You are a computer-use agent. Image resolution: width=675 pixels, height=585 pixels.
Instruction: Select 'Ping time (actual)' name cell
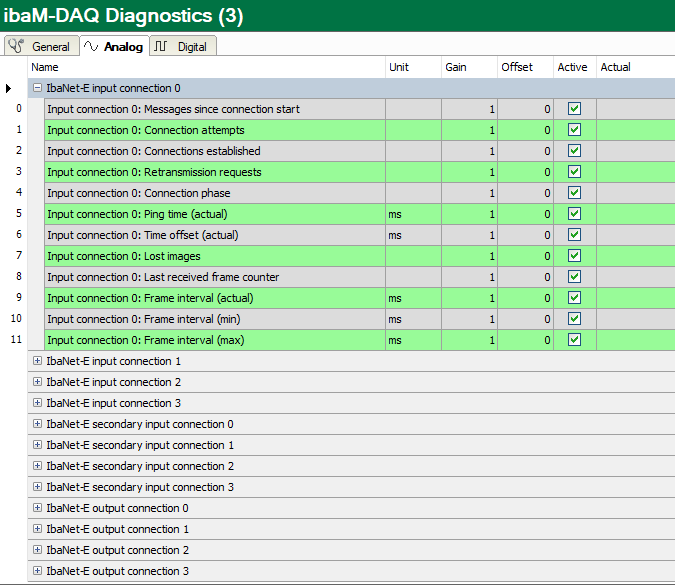pyautogui.click(x=215, y=214)
